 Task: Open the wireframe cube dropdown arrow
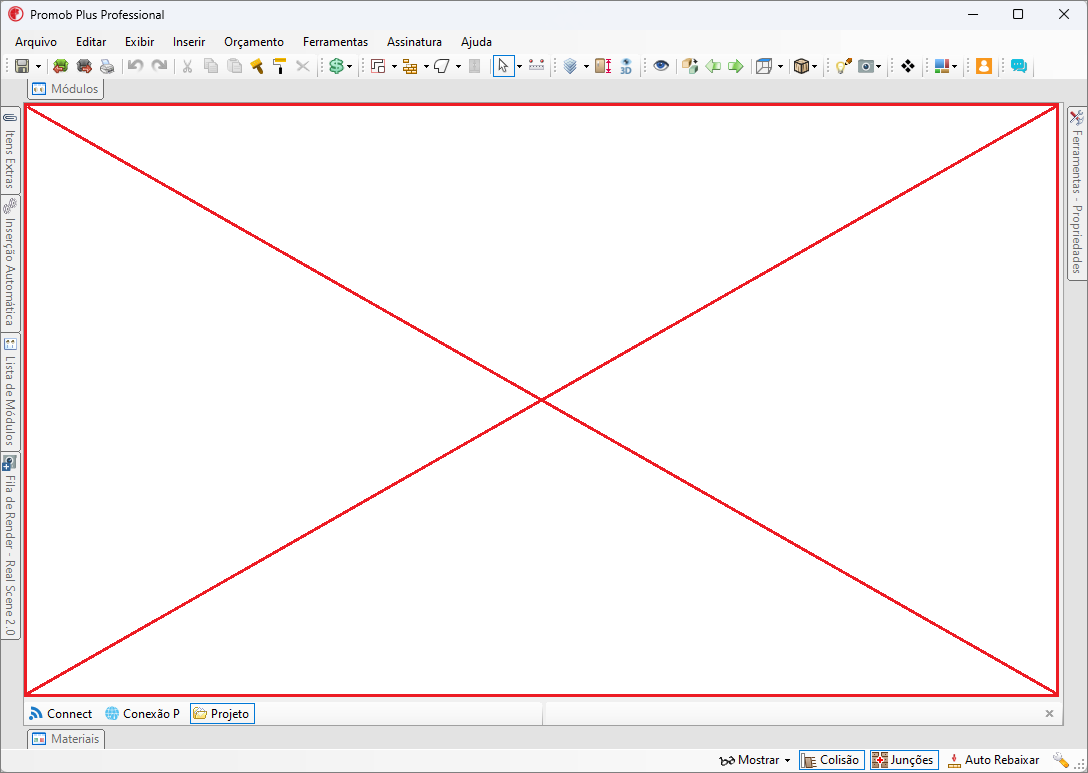click(781, 67)
